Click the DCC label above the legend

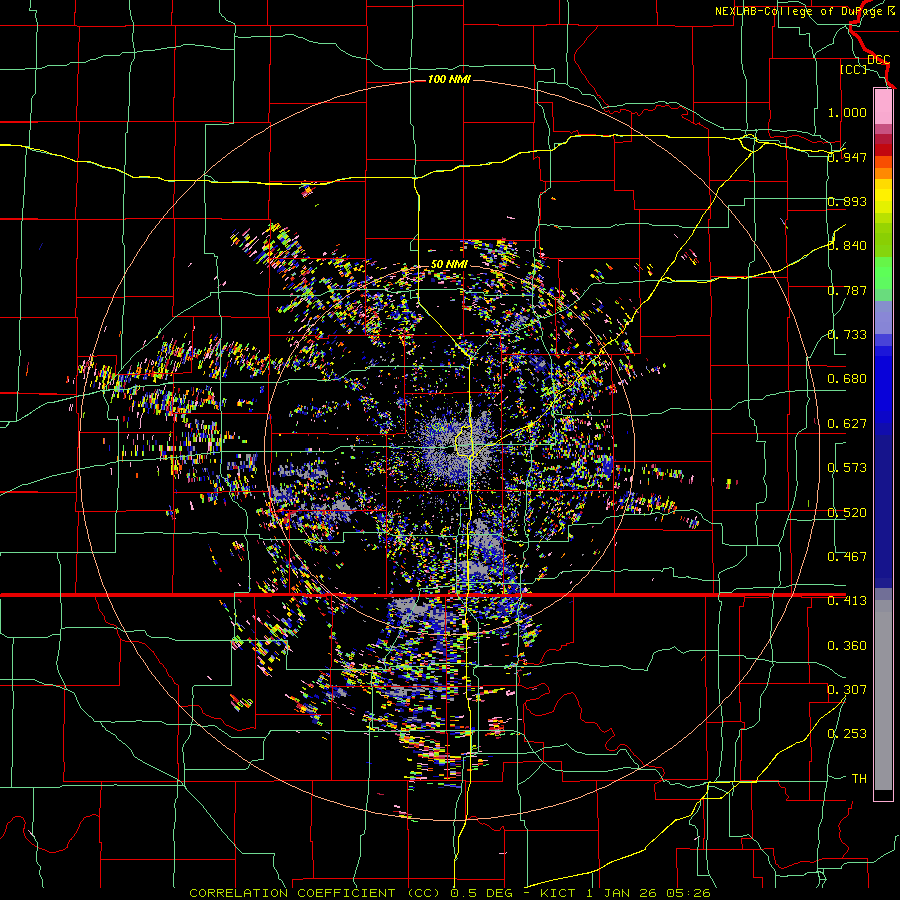[x=878, y=60]
